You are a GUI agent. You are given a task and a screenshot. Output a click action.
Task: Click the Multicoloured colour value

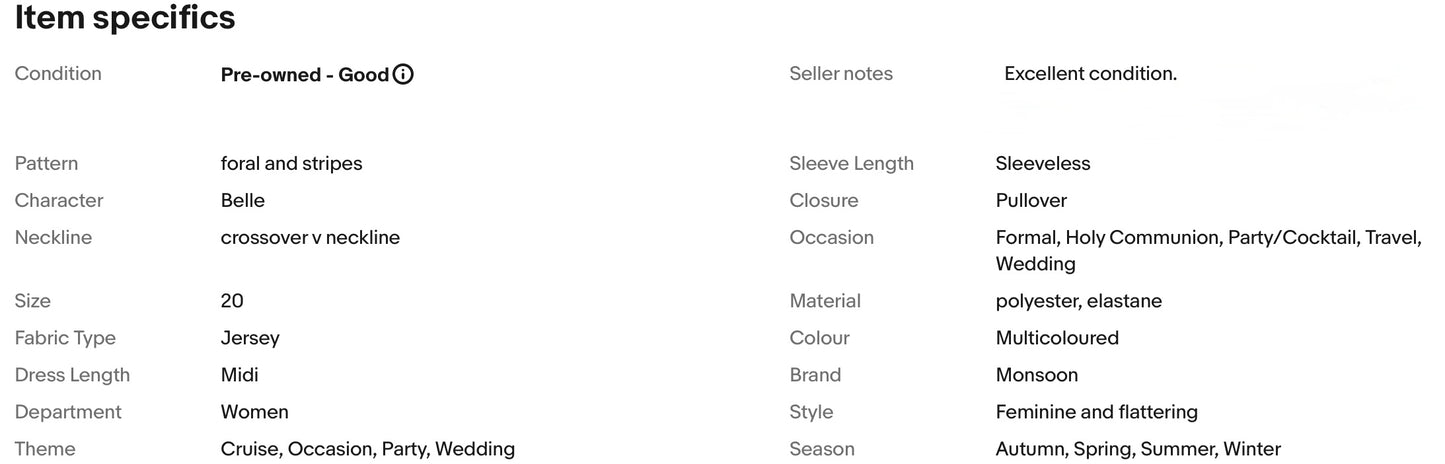click(1057, 338)
